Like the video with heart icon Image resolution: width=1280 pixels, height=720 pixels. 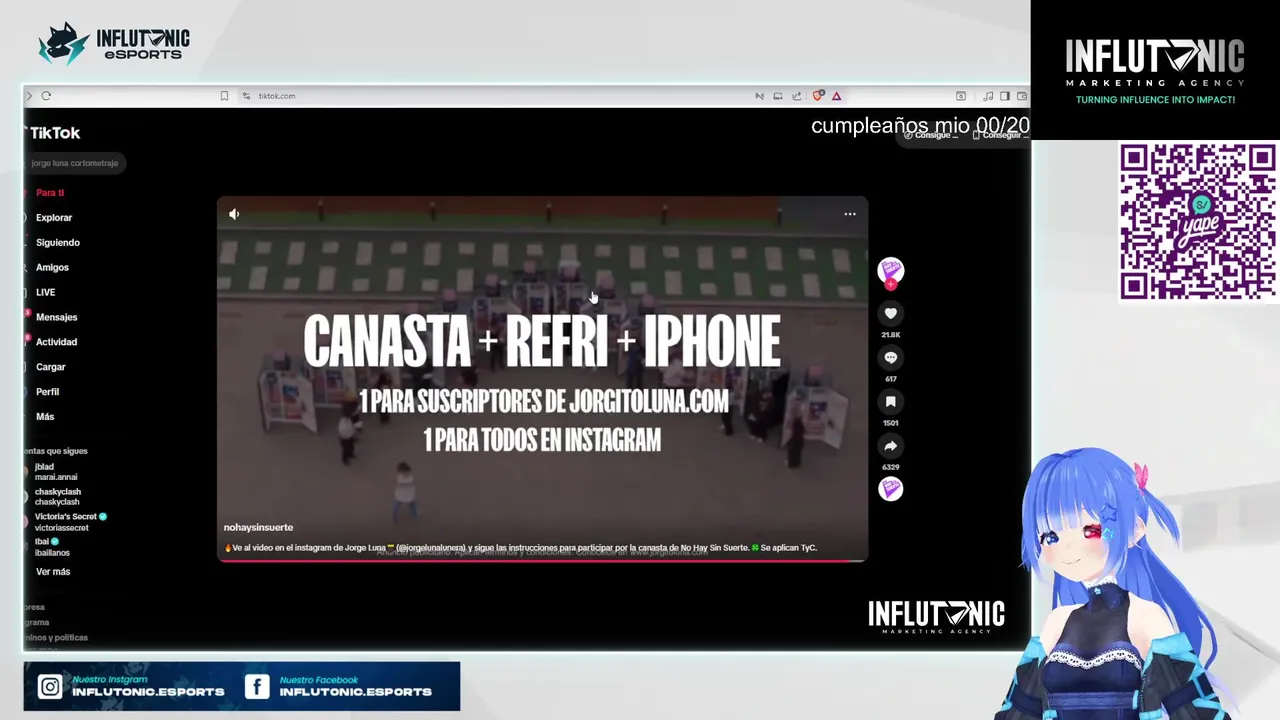click(x=890, y=314)
